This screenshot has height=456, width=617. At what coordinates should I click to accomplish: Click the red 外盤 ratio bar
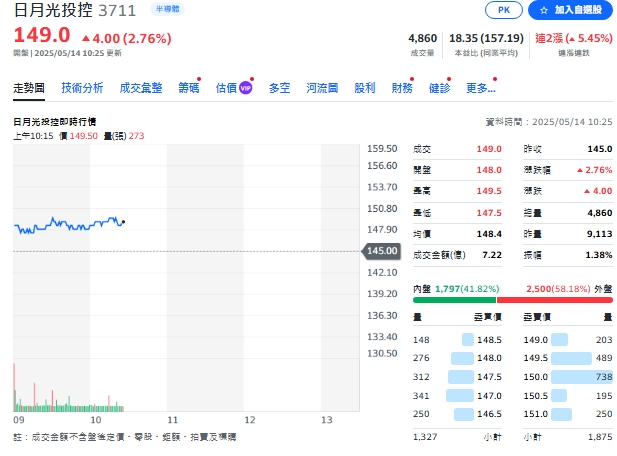[x=555, y=300]
